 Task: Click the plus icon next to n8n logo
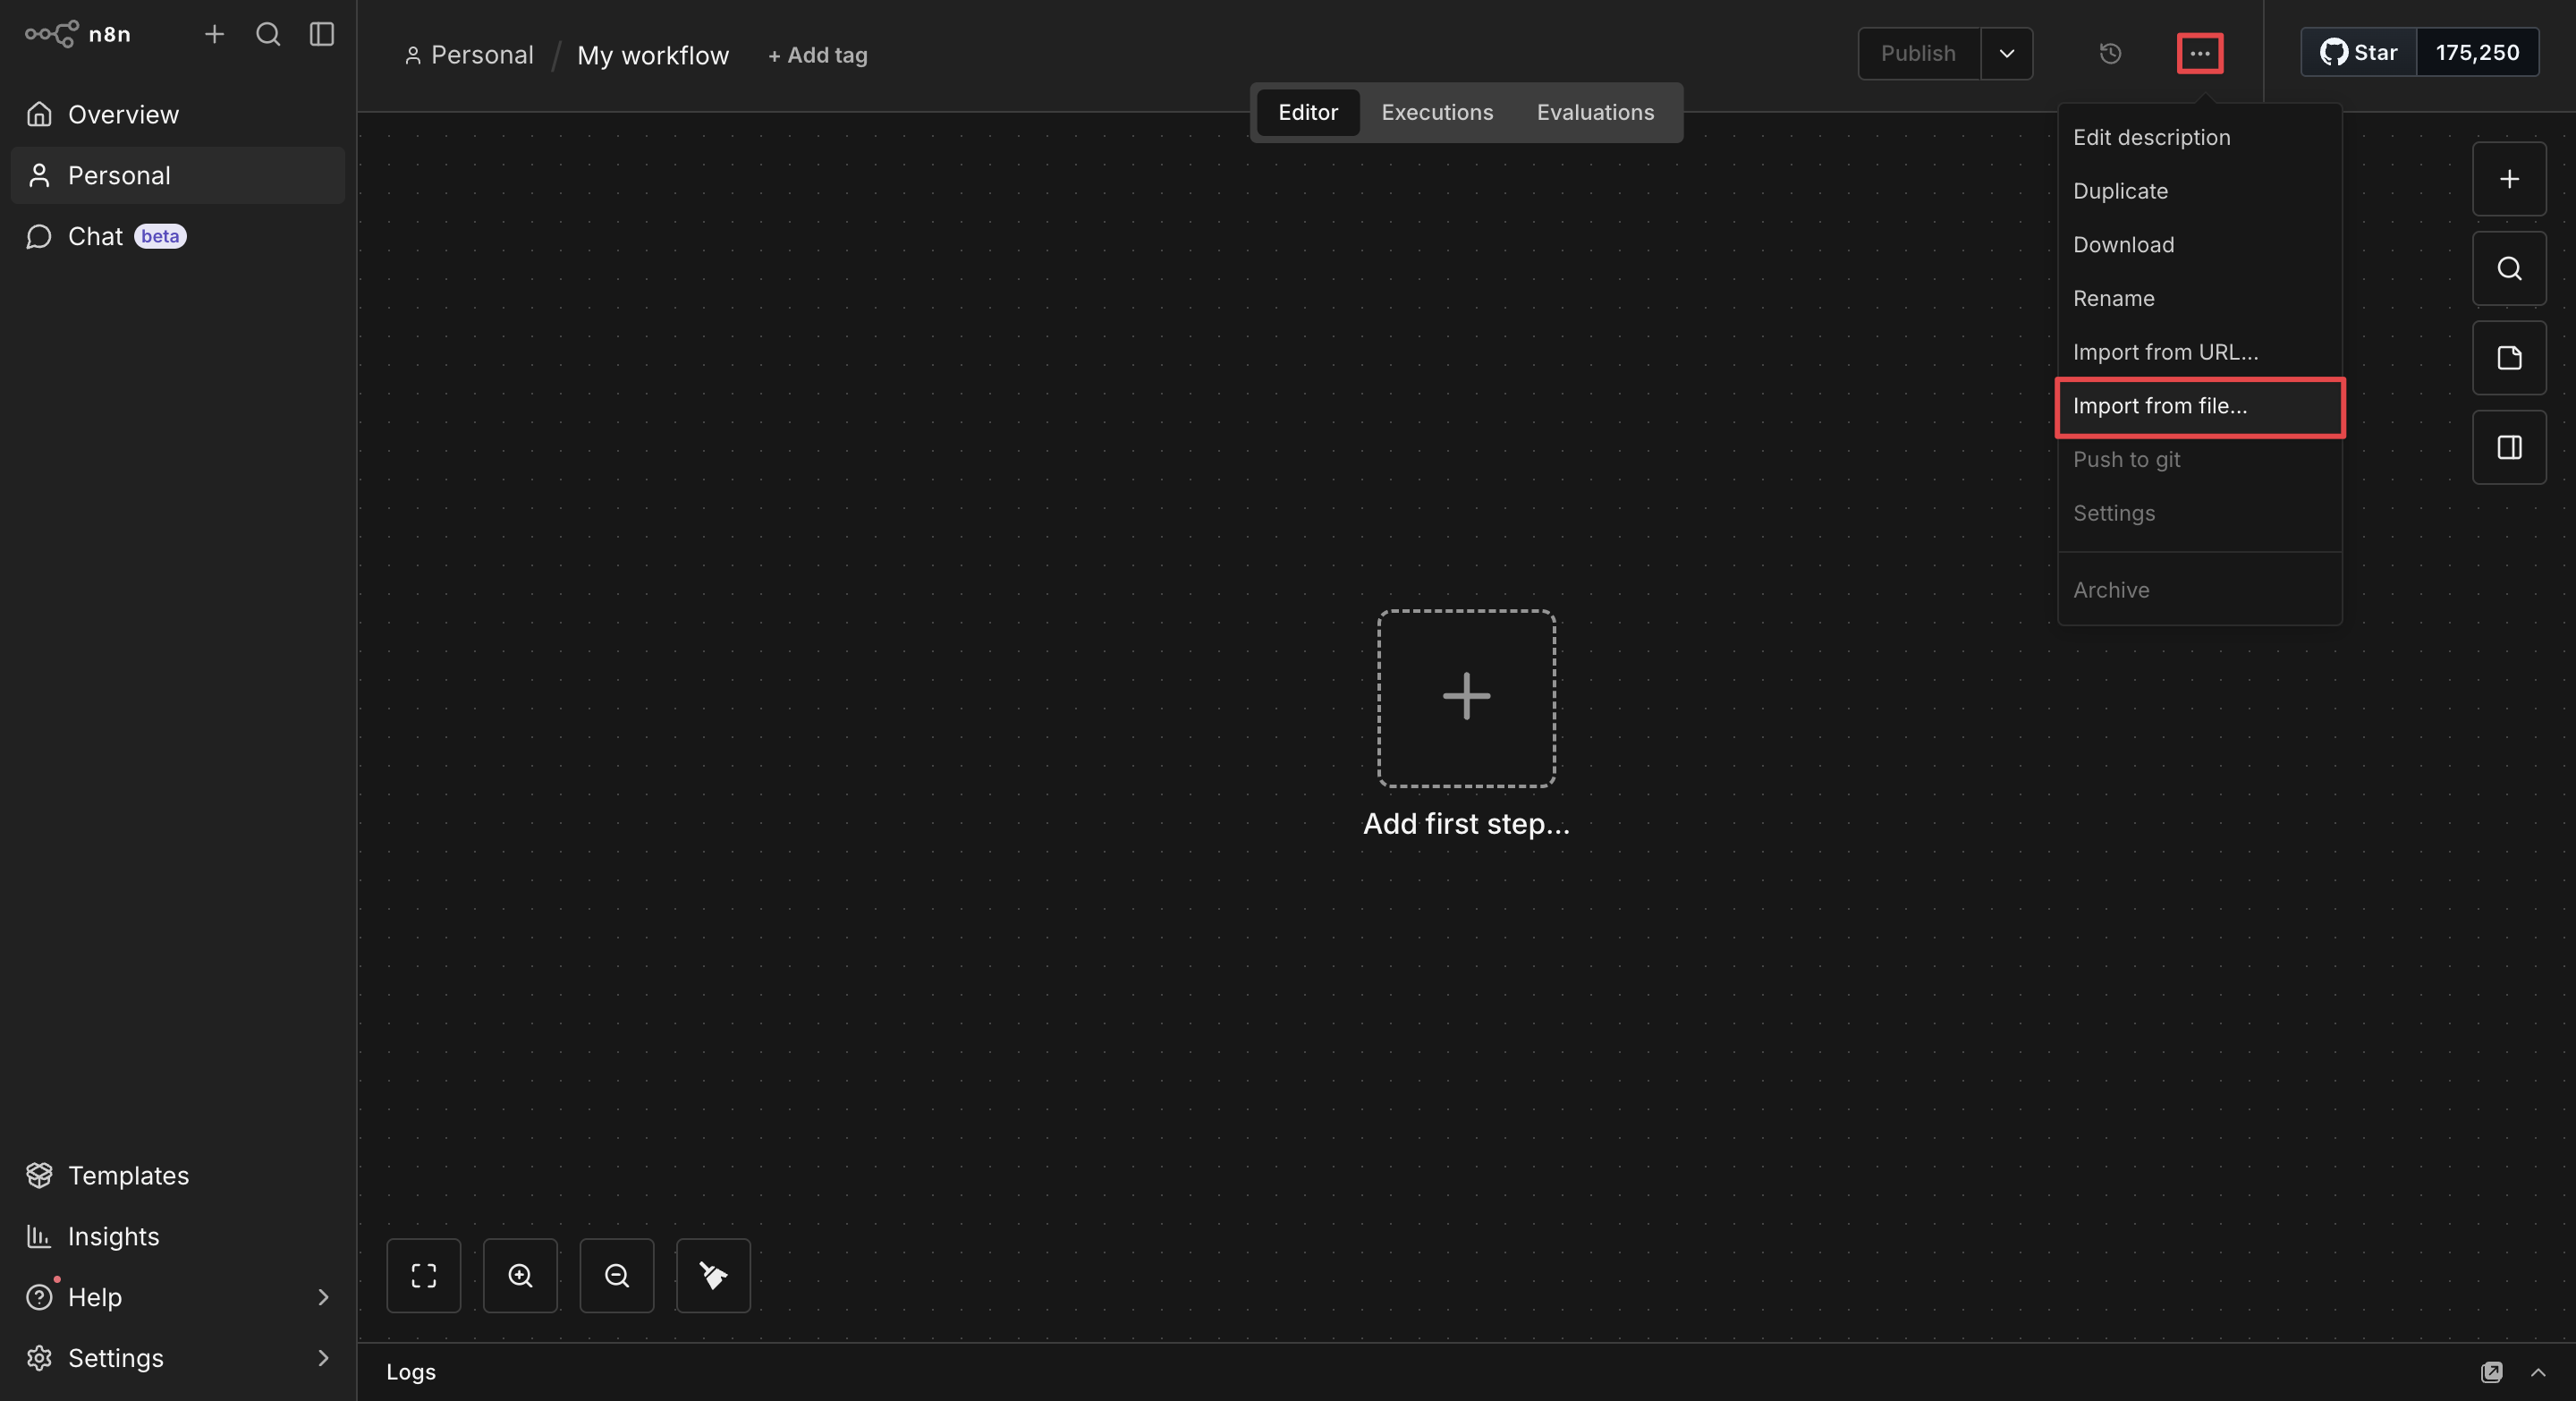214,34
